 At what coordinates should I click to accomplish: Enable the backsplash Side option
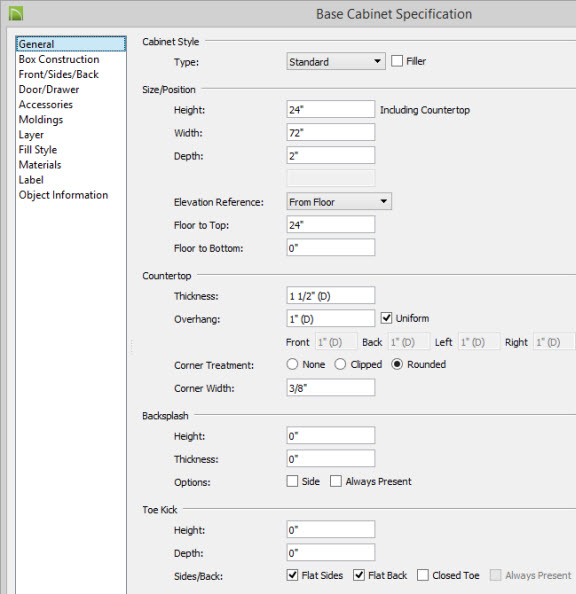(292, 481)
